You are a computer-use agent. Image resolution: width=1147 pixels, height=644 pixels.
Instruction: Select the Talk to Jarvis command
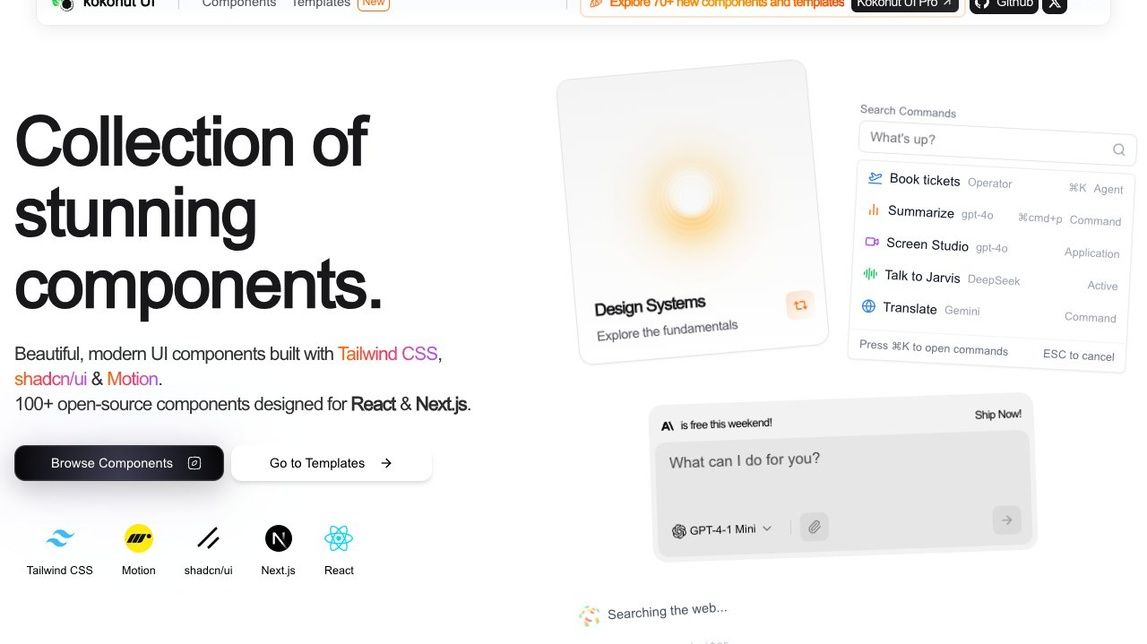[921, 276]
